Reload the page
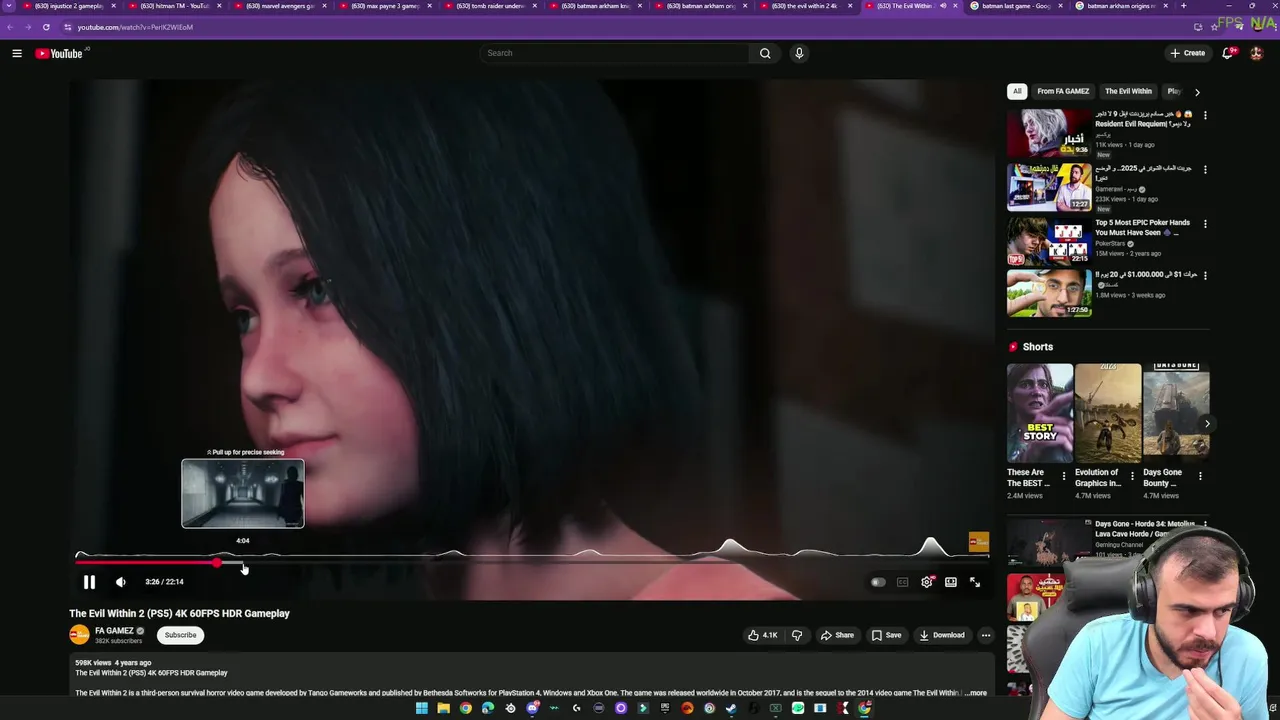The image size is (1280, 720). tap(46, 27)
